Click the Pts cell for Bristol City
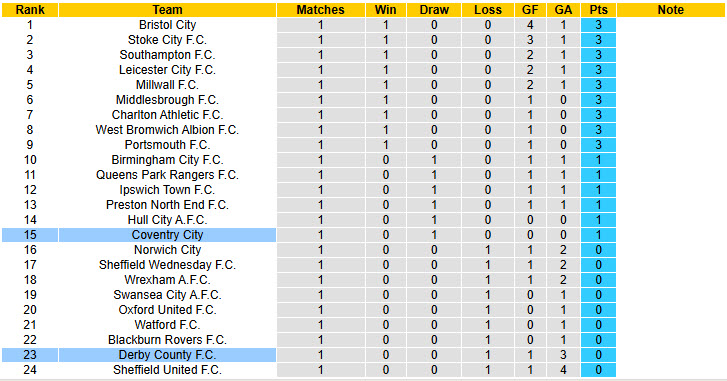 (x=598, y=25)
